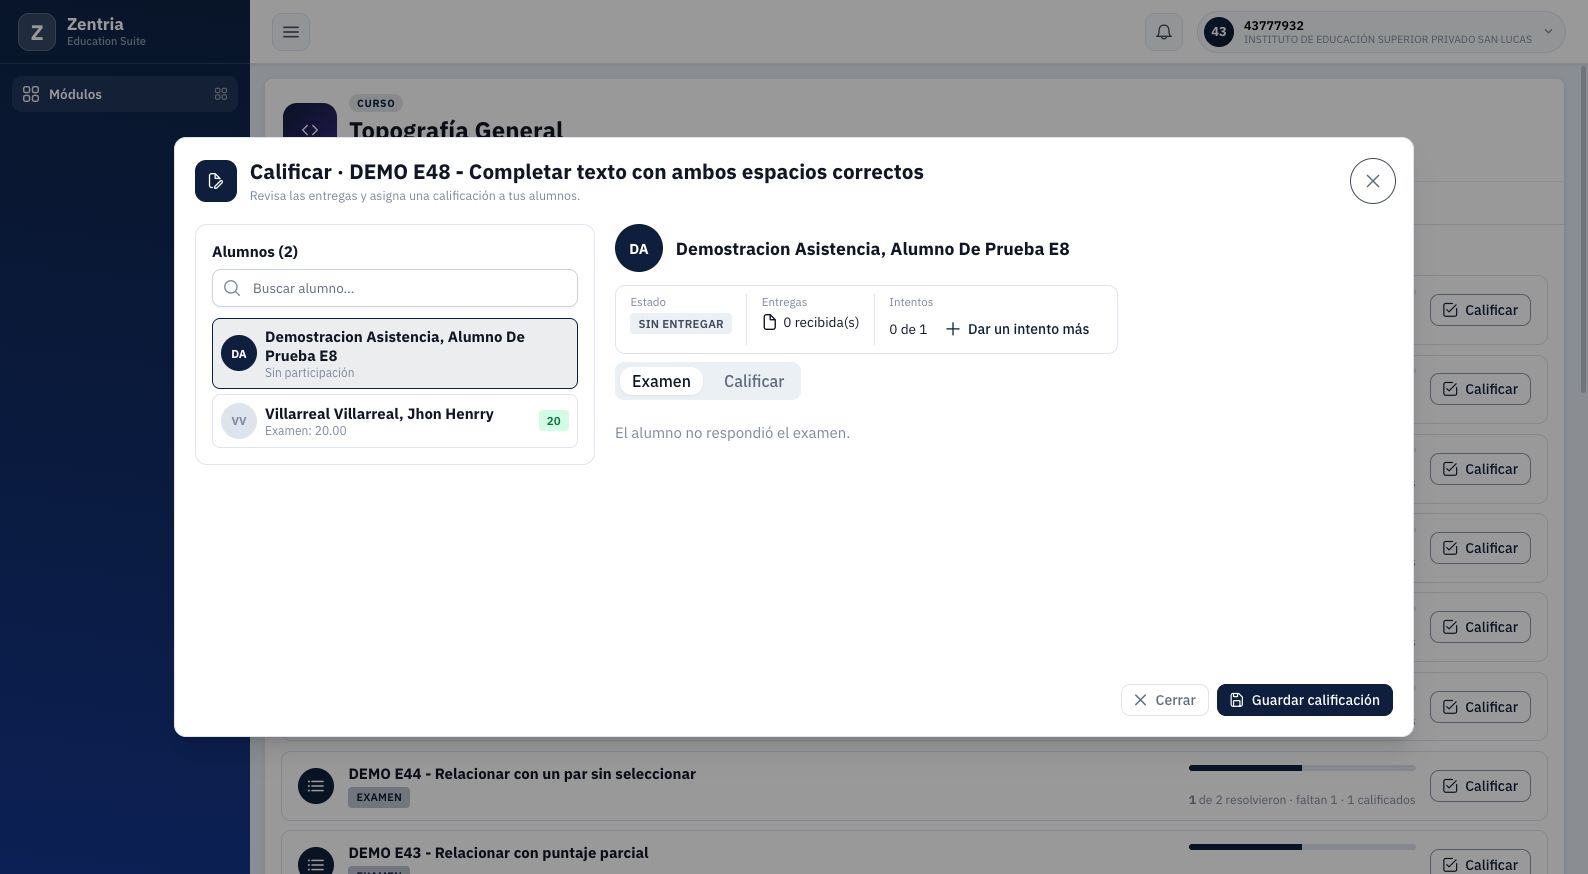Click the hamburger menu icon in the top bar

point(291,32)
